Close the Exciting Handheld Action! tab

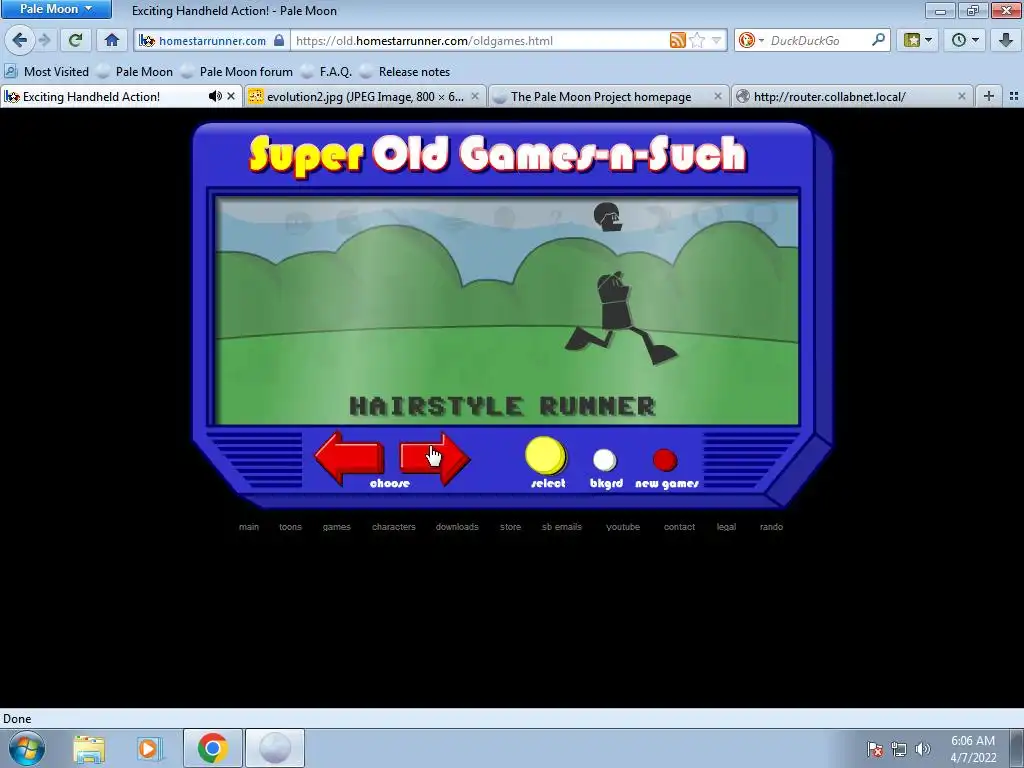point(231,97)
